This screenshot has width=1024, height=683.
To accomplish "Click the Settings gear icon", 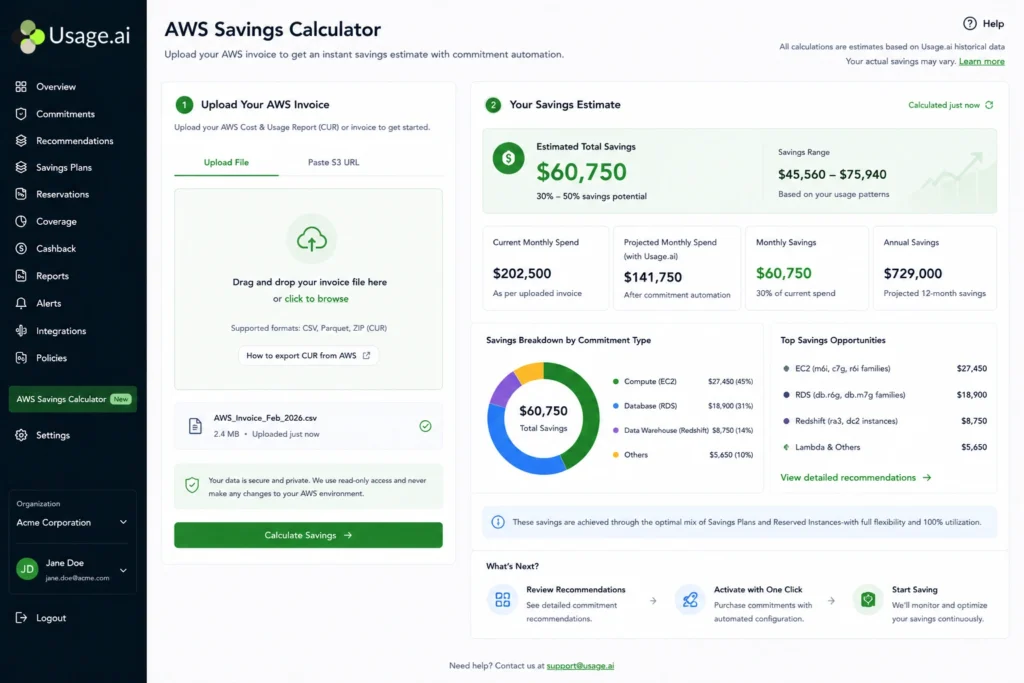I will 21,435.
